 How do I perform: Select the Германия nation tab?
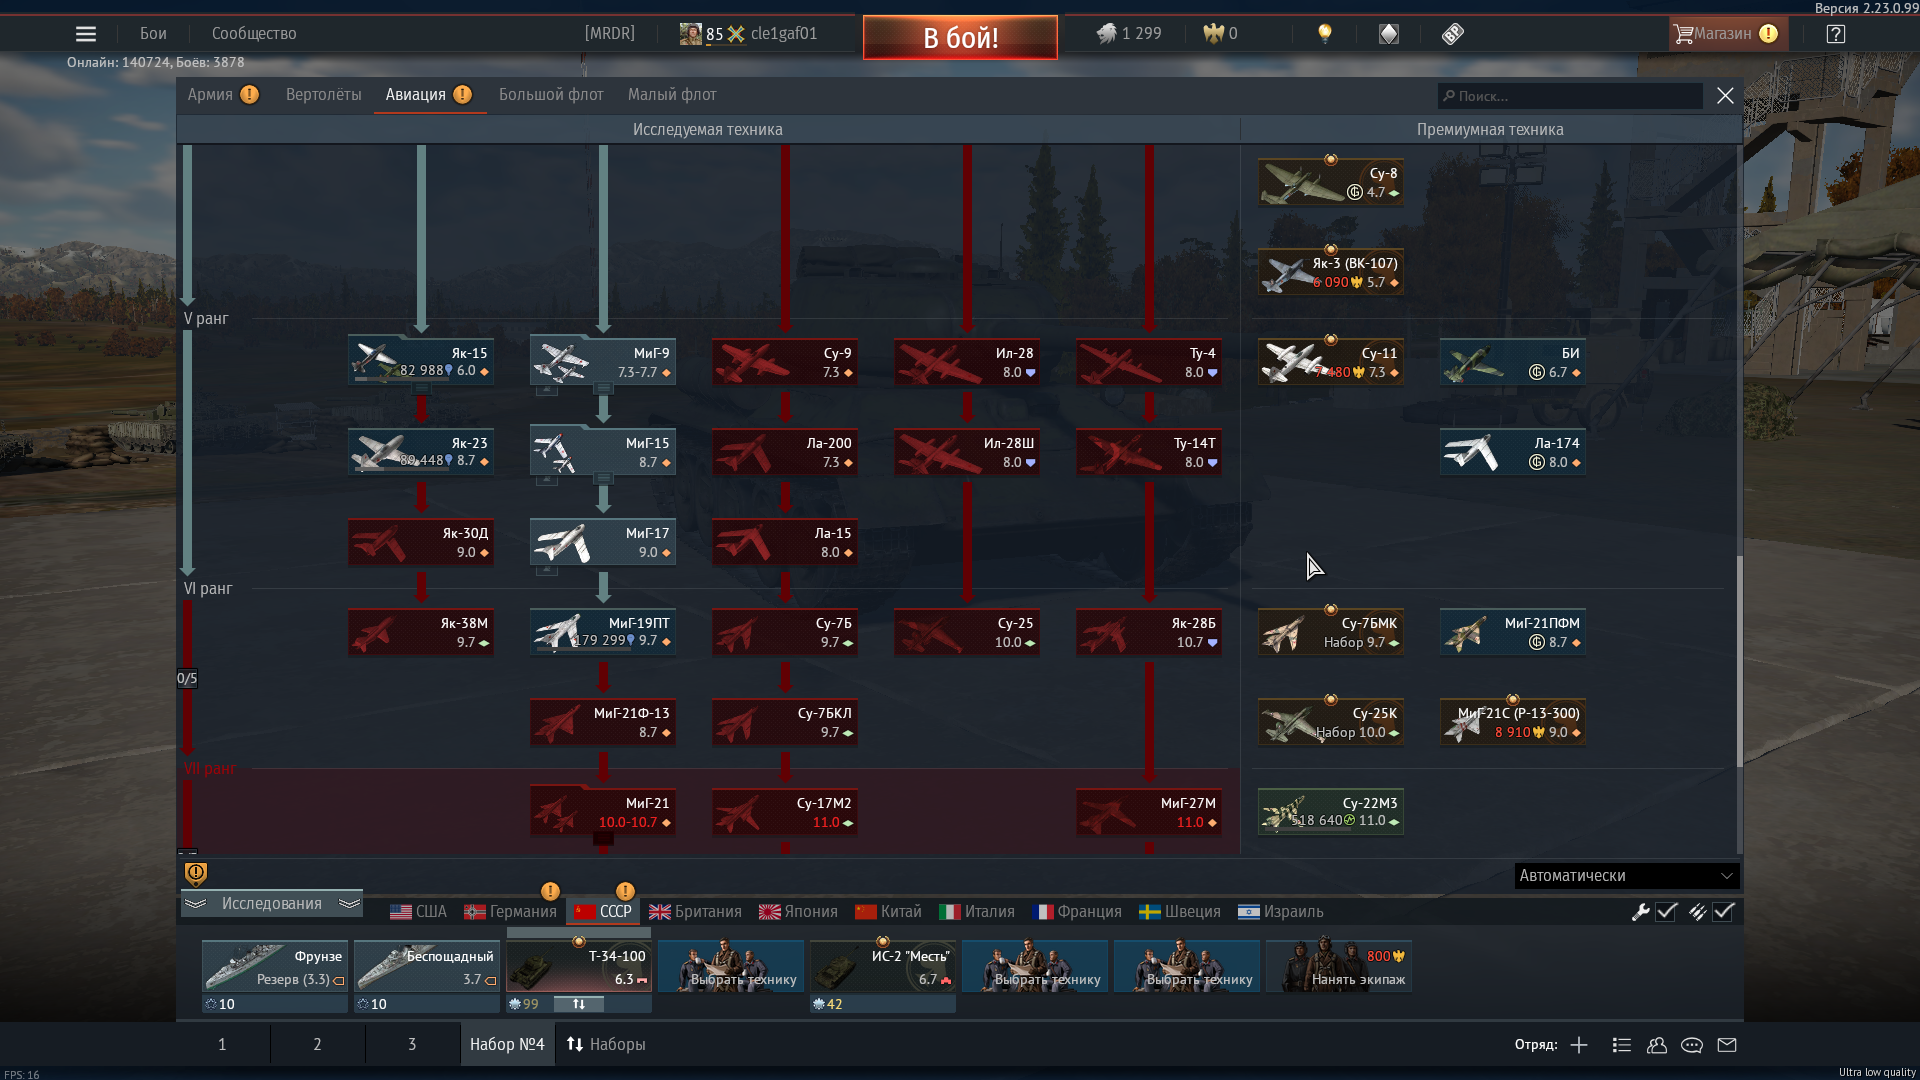point(510,912)
